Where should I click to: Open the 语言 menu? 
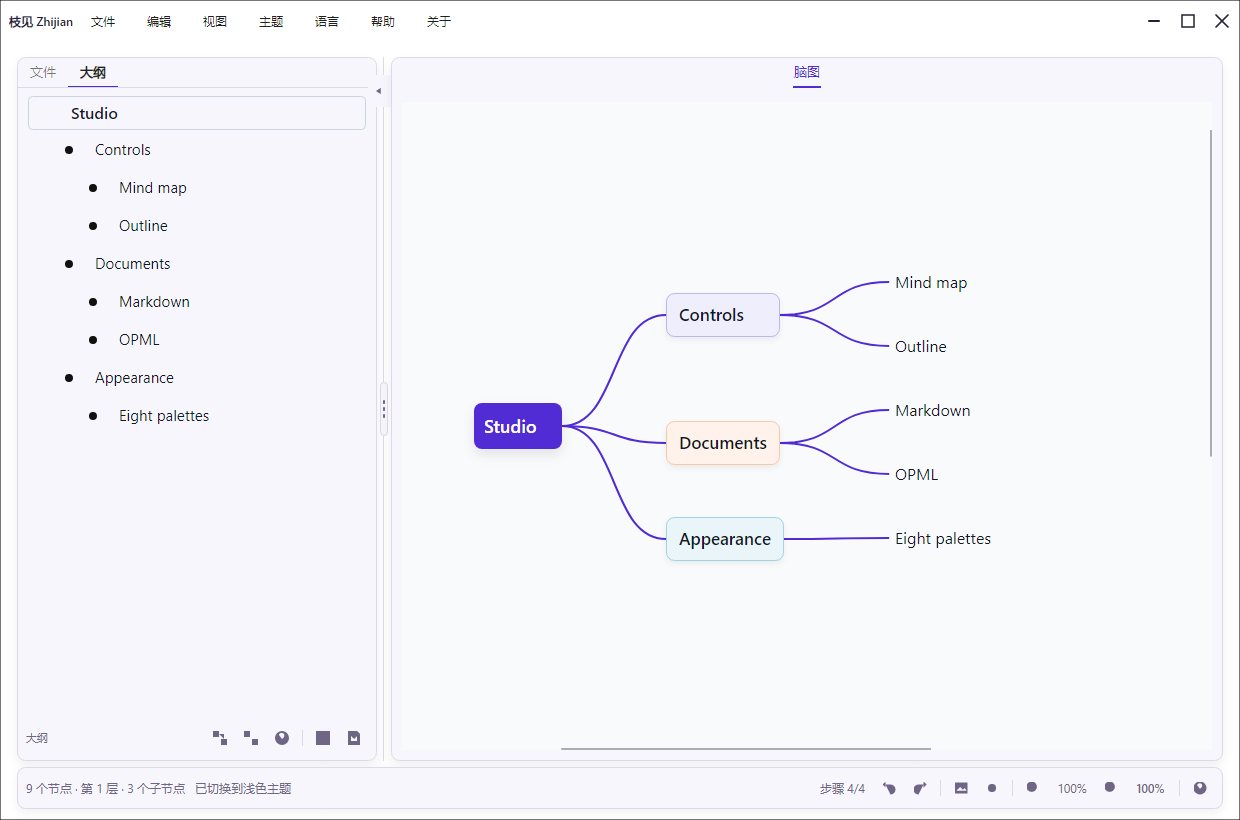(327, 21)
